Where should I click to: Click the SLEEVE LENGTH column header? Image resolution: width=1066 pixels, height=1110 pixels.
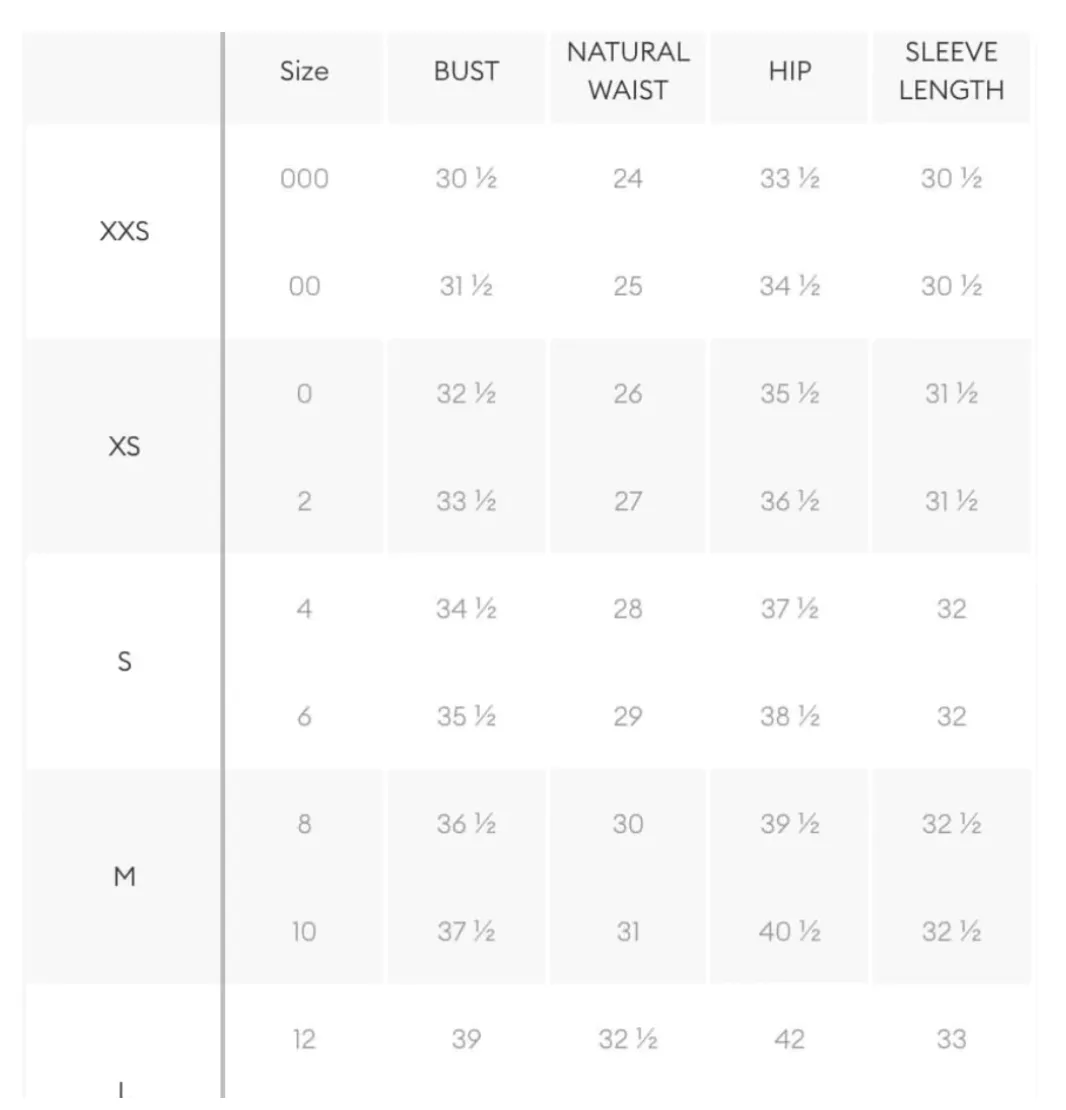(951, 71)
